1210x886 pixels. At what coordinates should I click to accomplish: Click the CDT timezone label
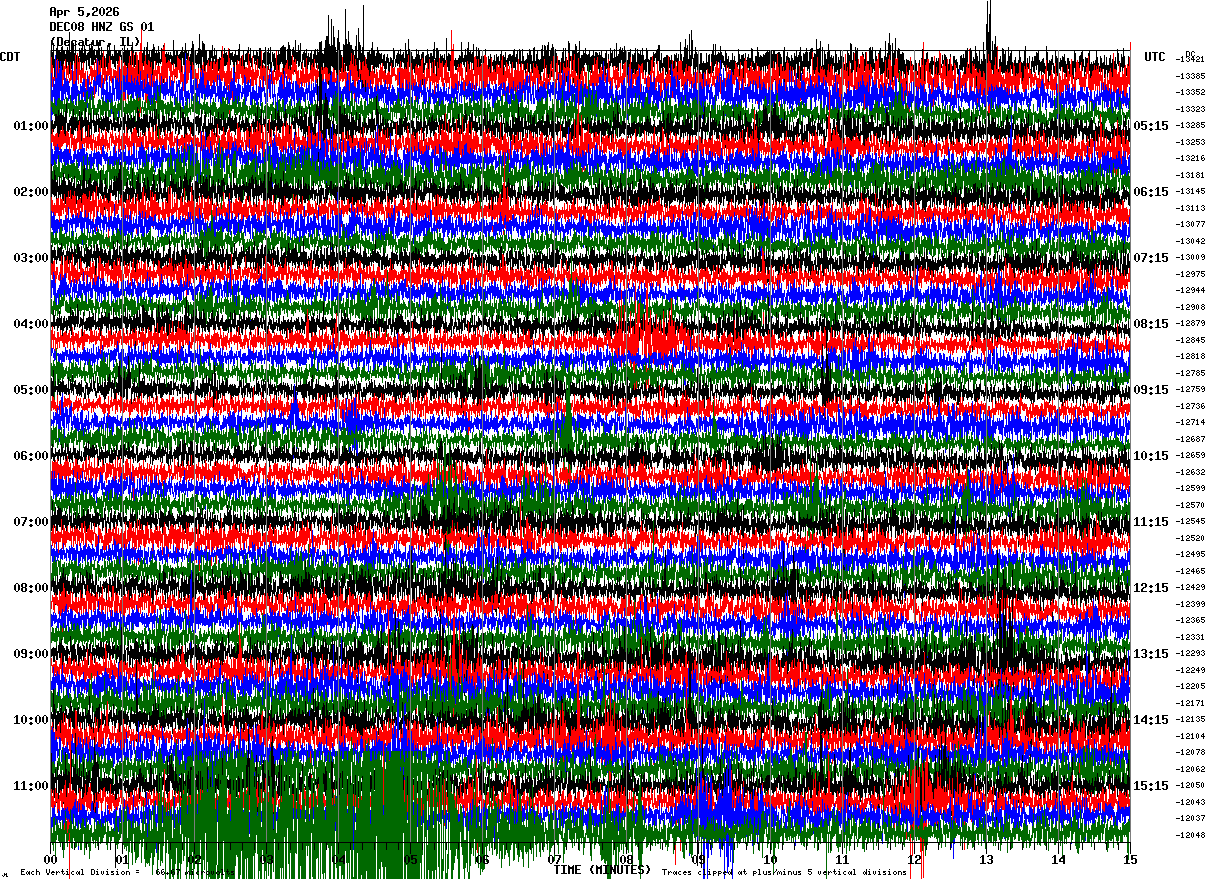coord(10,57)
